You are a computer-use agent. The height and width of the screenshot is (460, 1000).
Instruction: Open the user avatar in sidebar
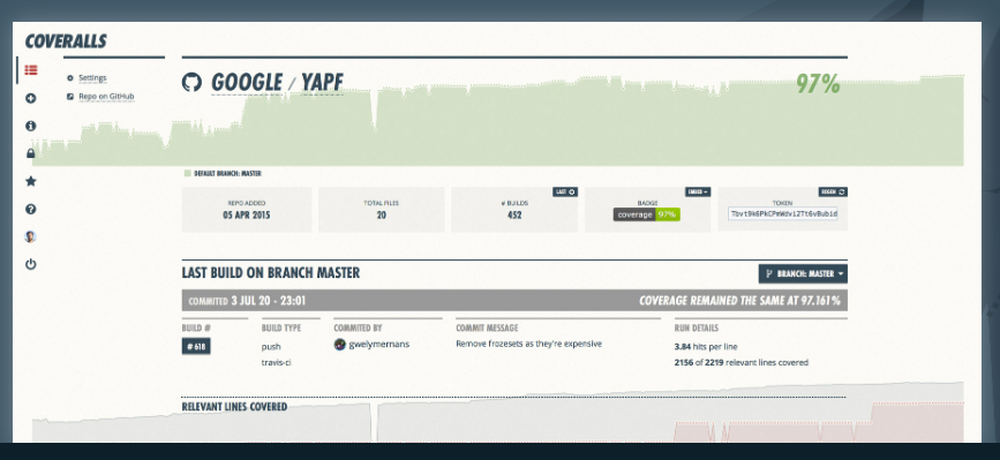(x=31, y=237)
